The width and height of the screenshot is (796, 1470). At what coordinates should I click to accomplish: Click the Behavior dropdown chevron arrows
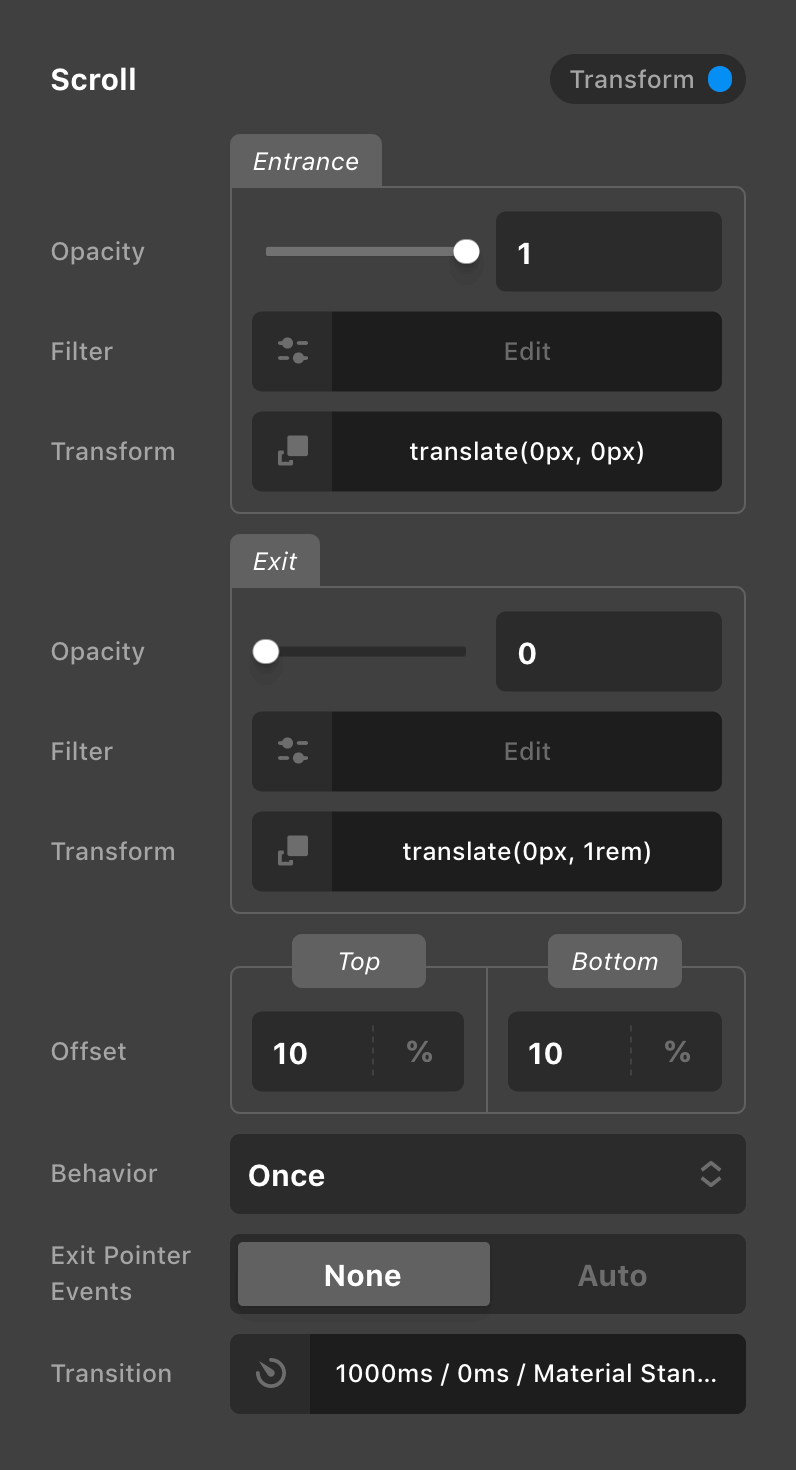[x=710, y=1174]
